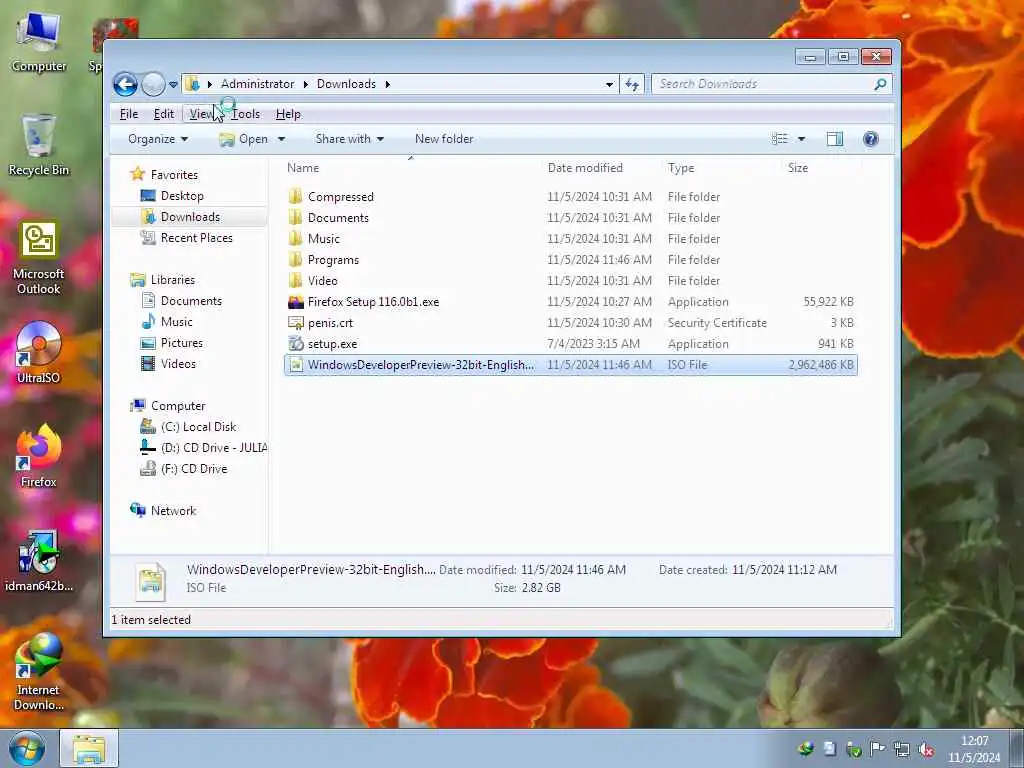
Task: Select (D:) CD Drive in sidebar
Action: click(214, 448)
